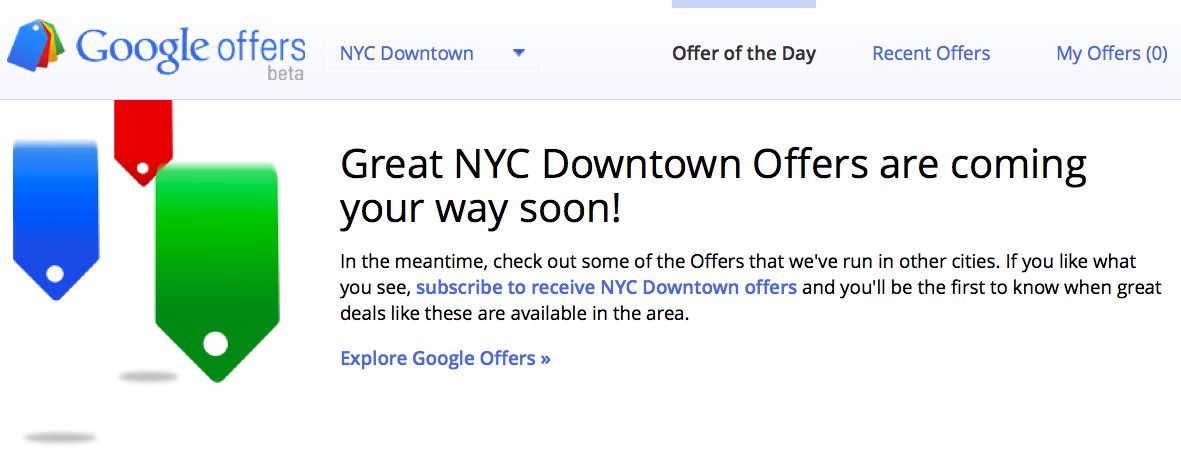Click the white hole in the red tag

[x=142, y=168]
